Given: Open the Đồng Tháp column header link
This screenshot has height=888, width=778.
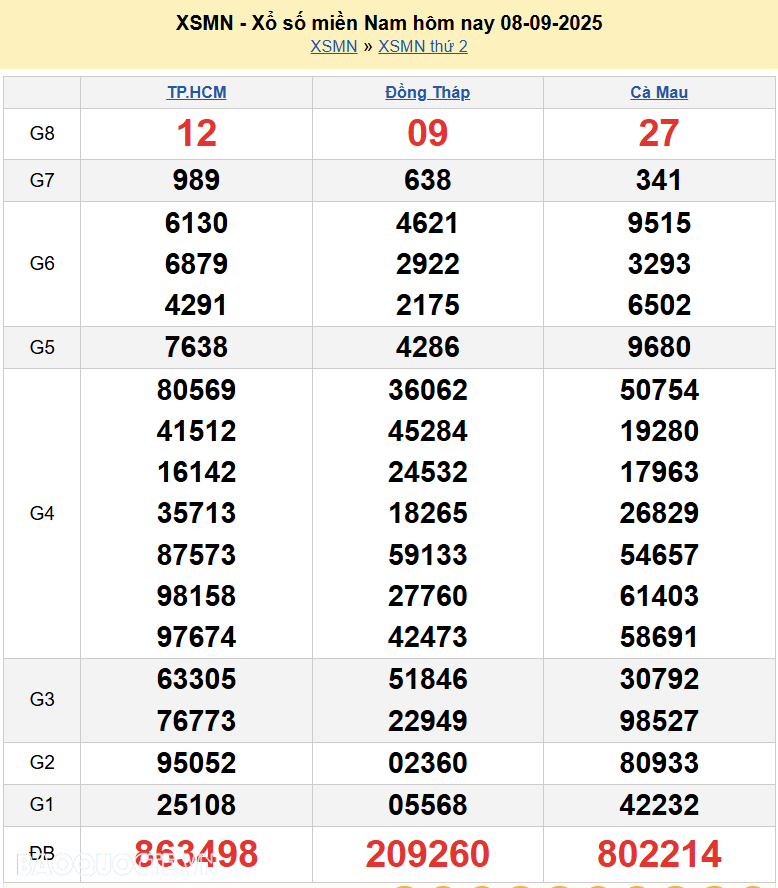Looking at the screenshot, I should coord(427,92).
